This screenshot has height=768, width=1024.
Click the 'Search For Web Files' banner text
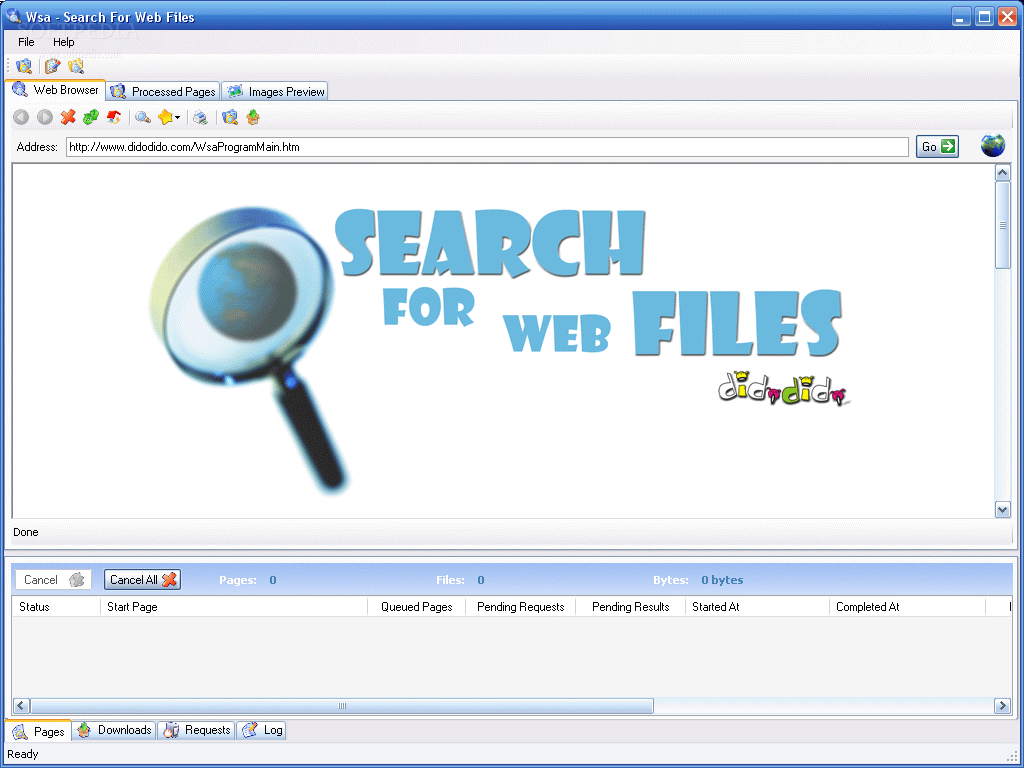click(x=588, y=283)
